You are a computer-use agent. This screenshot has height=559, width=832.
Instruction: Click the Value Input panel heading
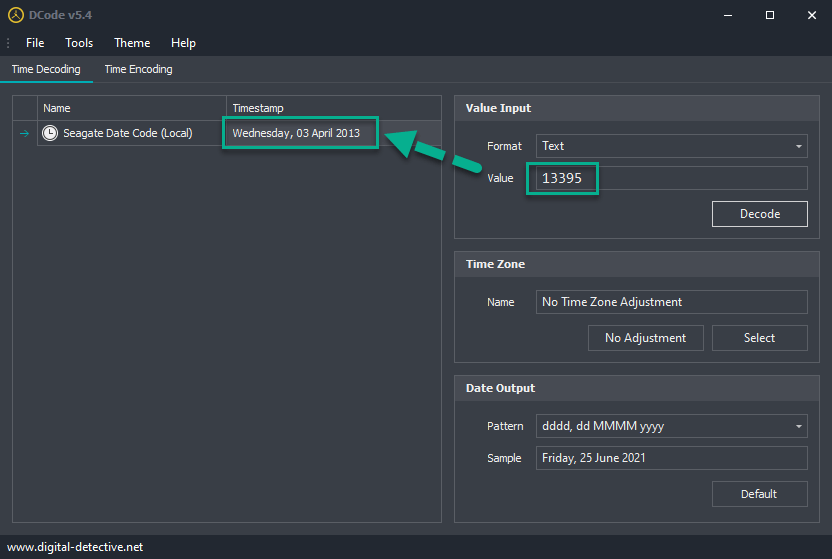[x=498, y=108]
